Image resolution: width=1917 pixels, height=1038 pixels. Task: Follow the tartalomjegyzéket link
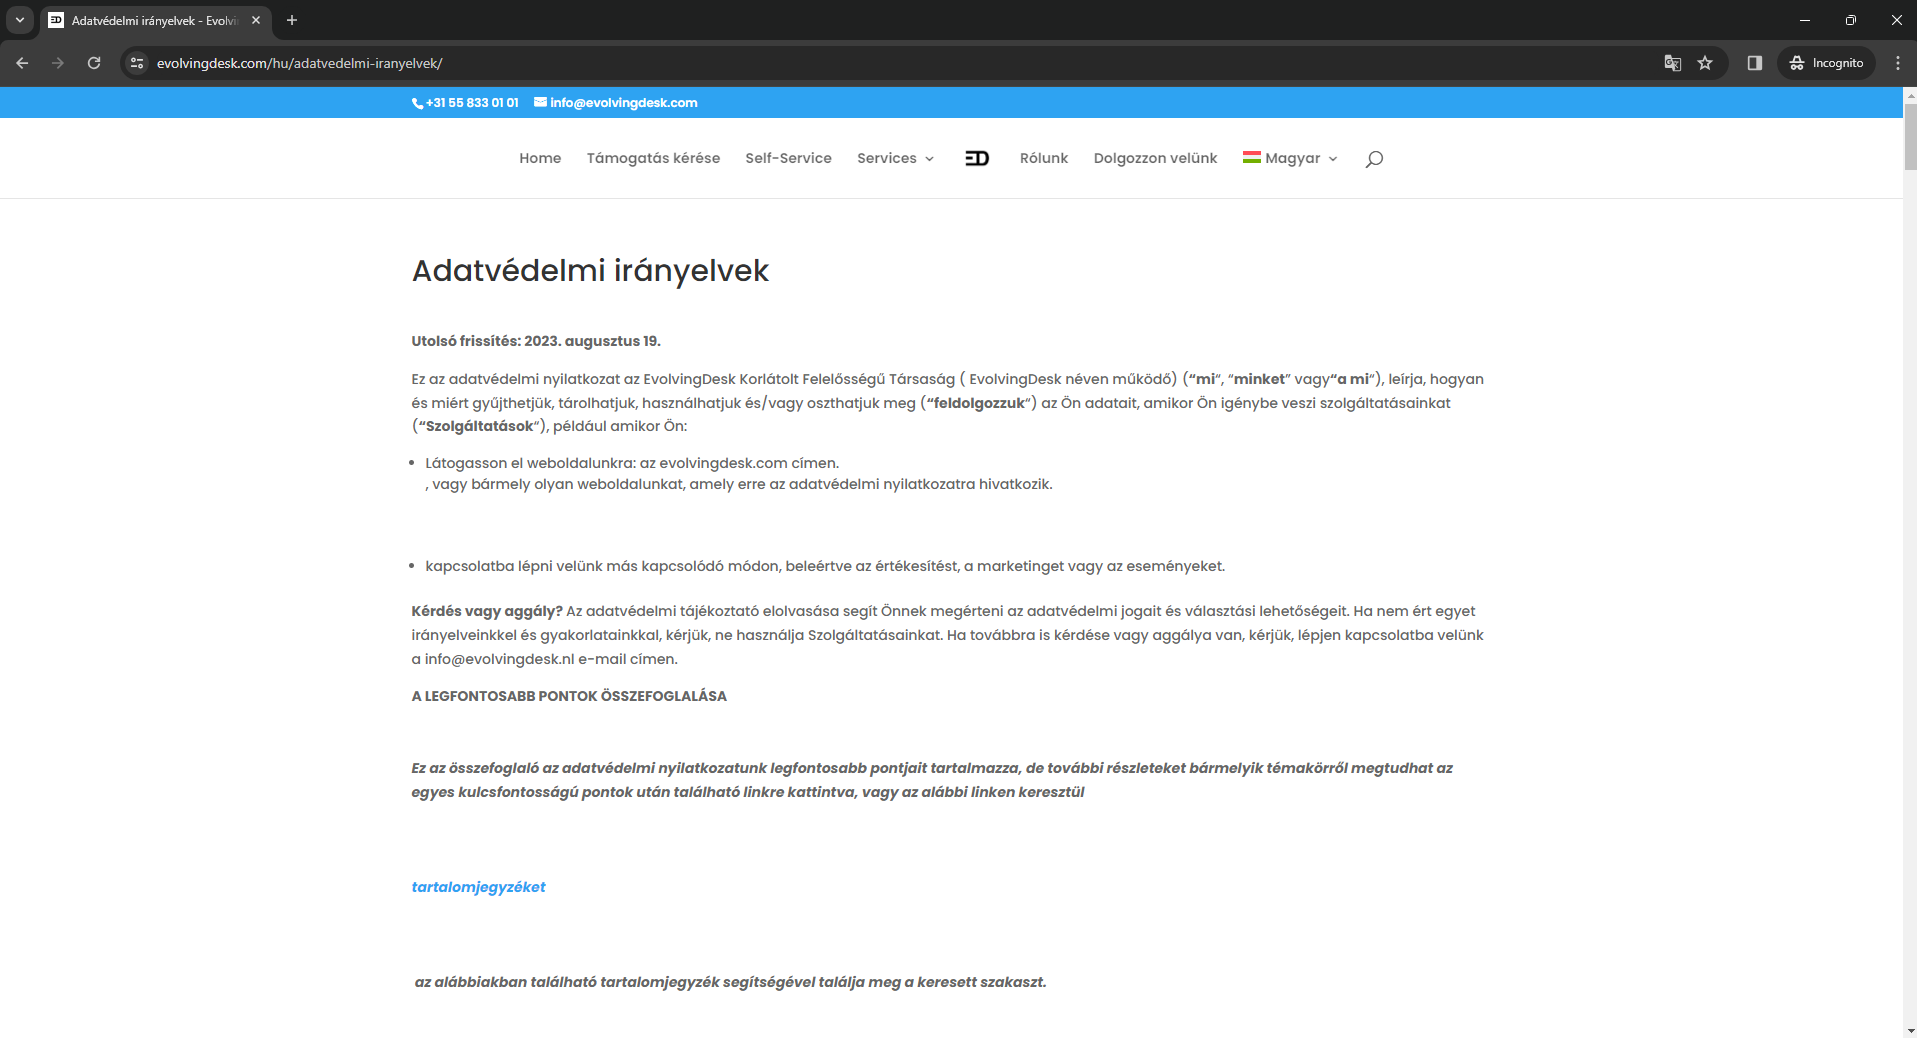click(x=478, y=887)
